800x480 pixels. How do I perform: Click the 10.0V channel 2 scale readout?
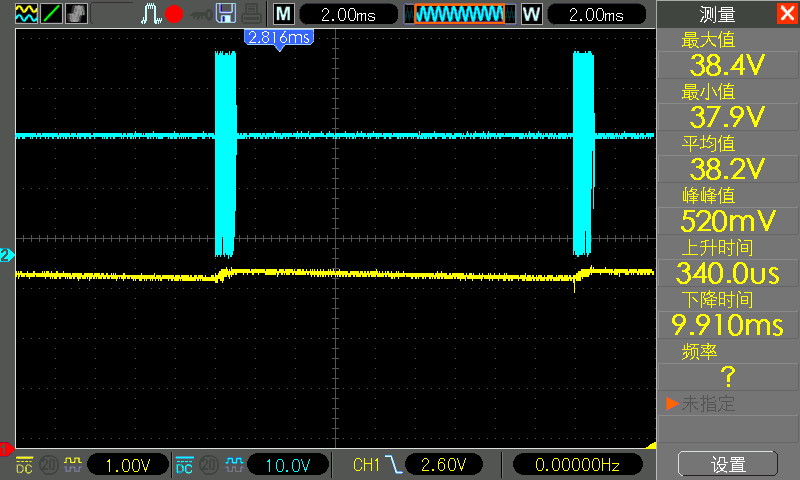pyautogui.click(x=288, y=465)
